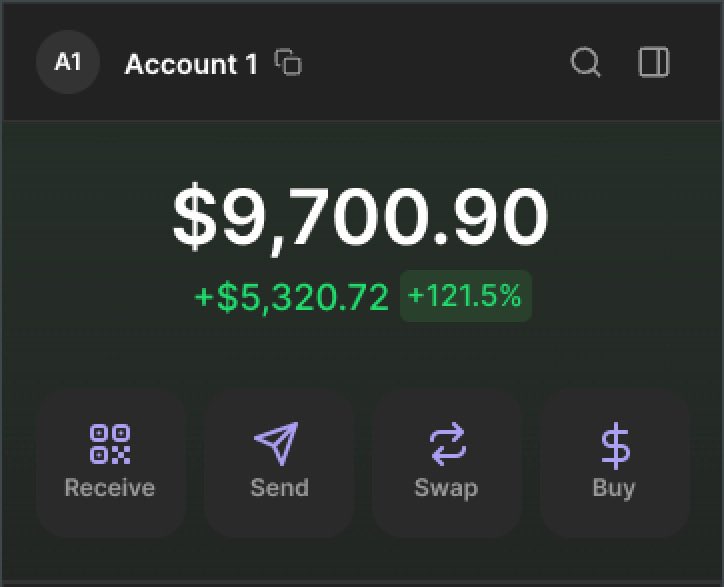This screenshot has width=724, height=587.
Task: Select the Receive tile background
Action: tap(111, 463)
